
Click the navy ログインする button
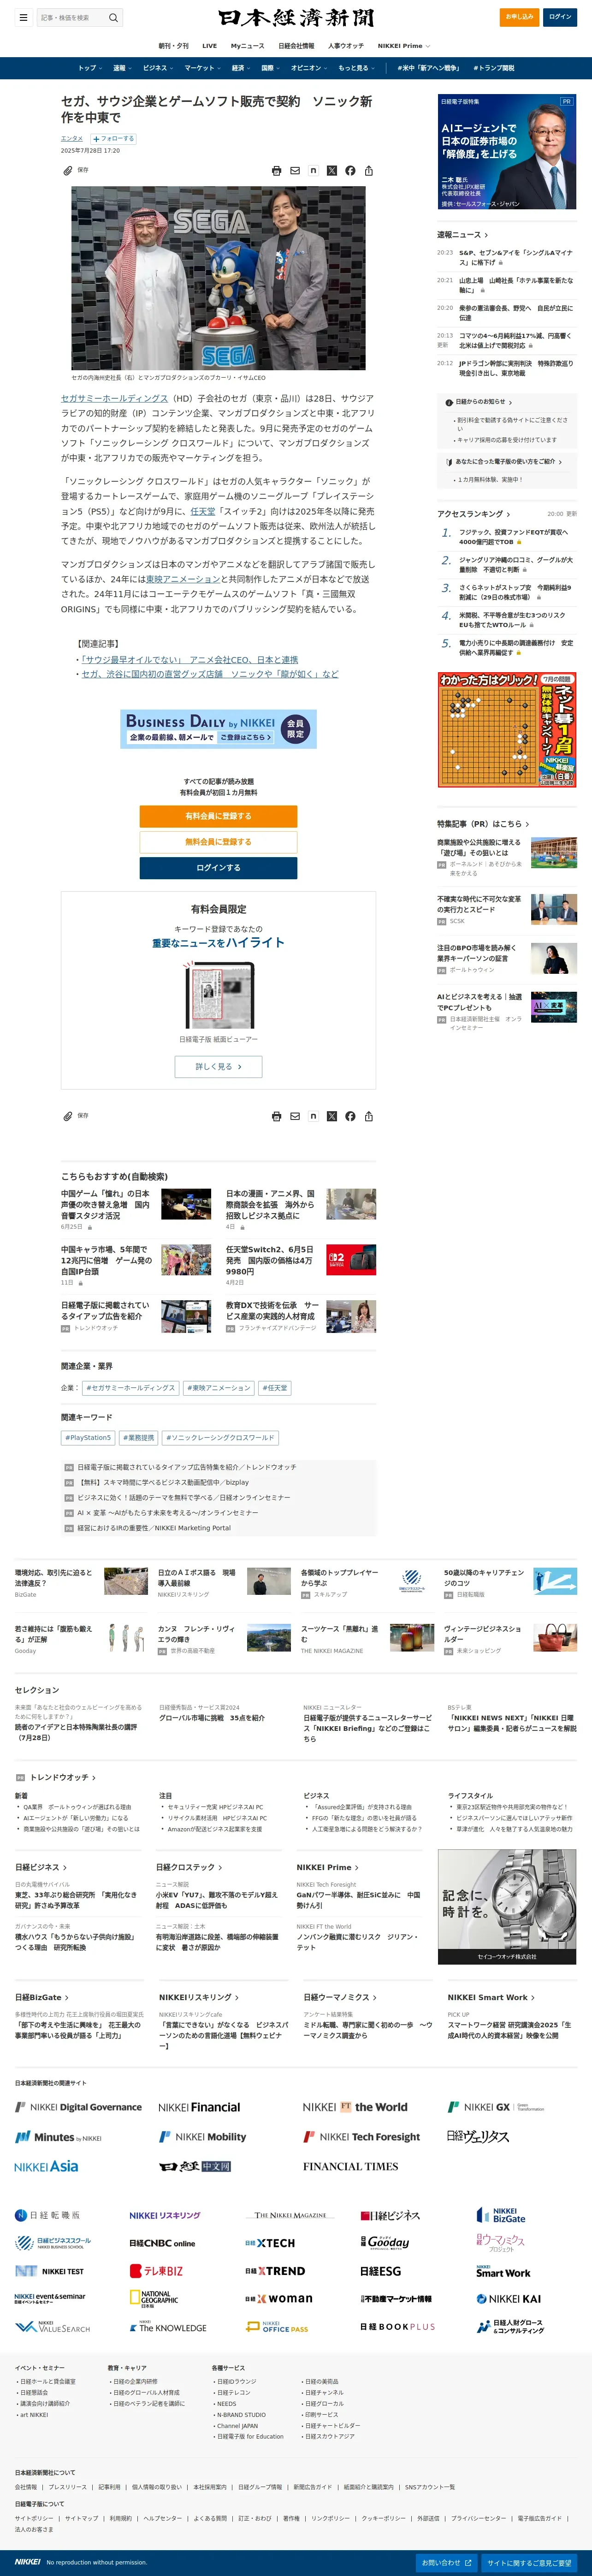coord(218,868)
